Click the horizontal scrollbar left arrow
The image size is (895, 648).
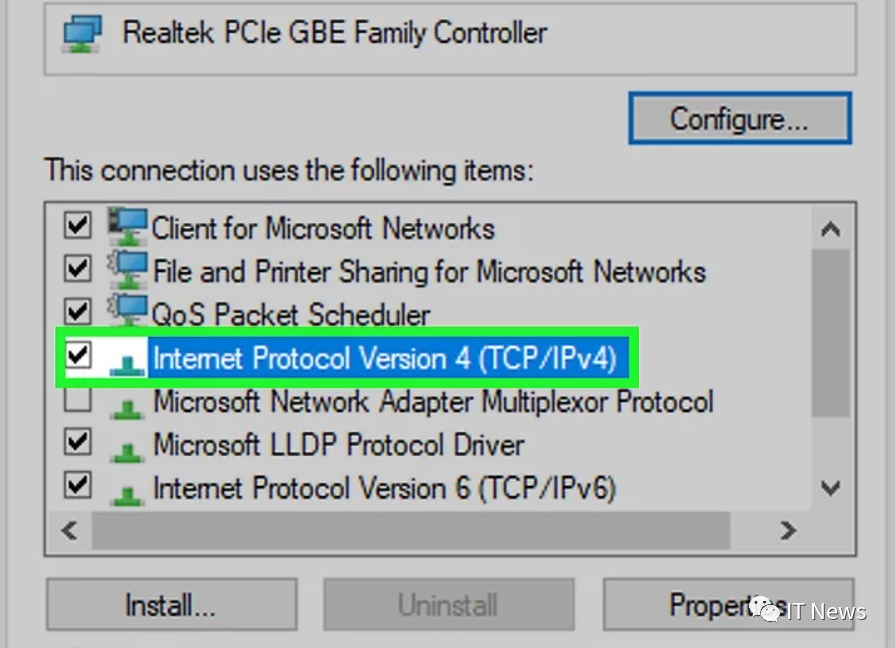[x=69, y=530]
